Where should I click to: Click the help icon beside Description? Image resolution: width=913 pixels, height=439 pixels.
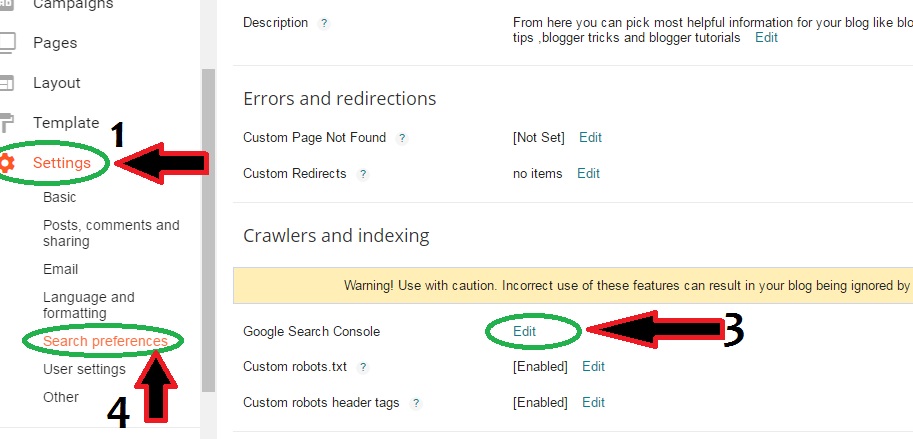point(324,23)
